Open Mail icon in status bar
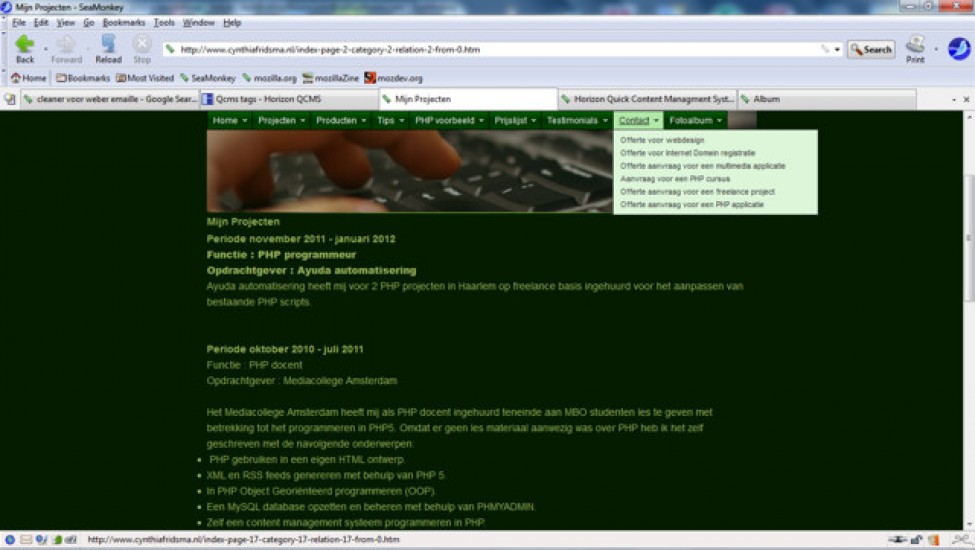The image size is (975, 550). click(x=27, y=540)
